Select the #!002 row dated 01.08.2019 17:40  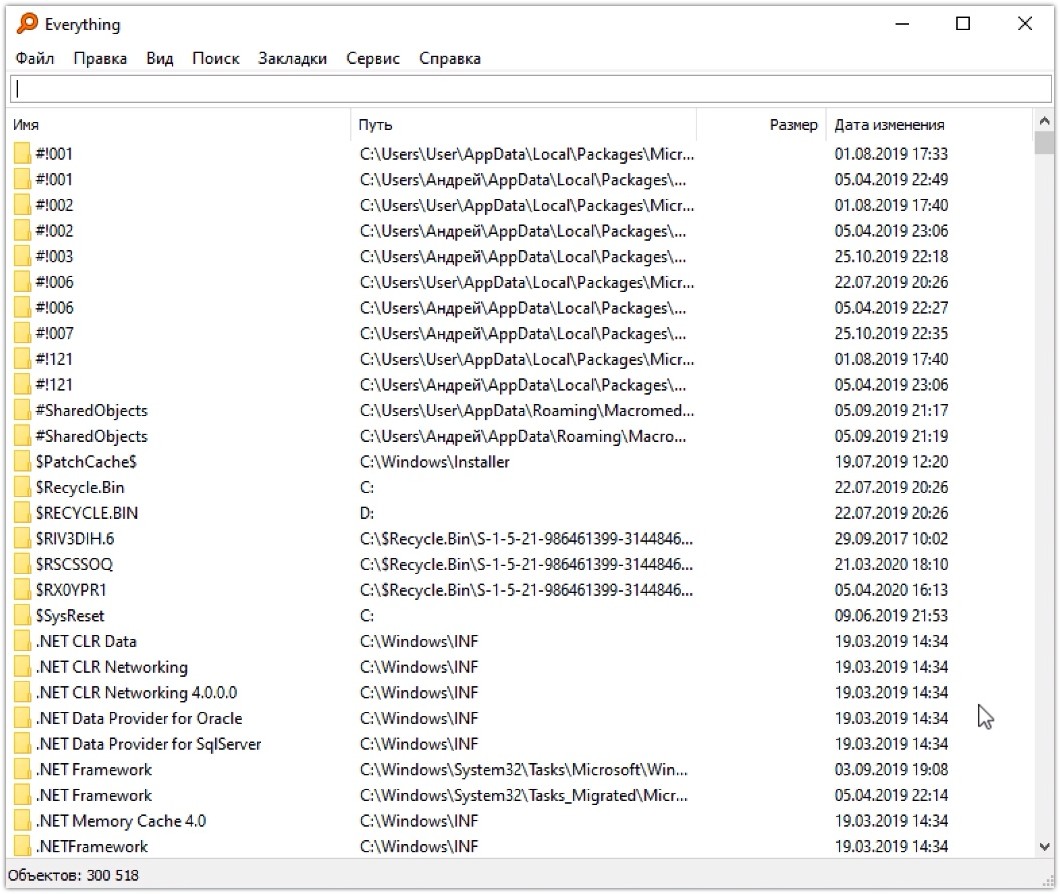(521, 206)
